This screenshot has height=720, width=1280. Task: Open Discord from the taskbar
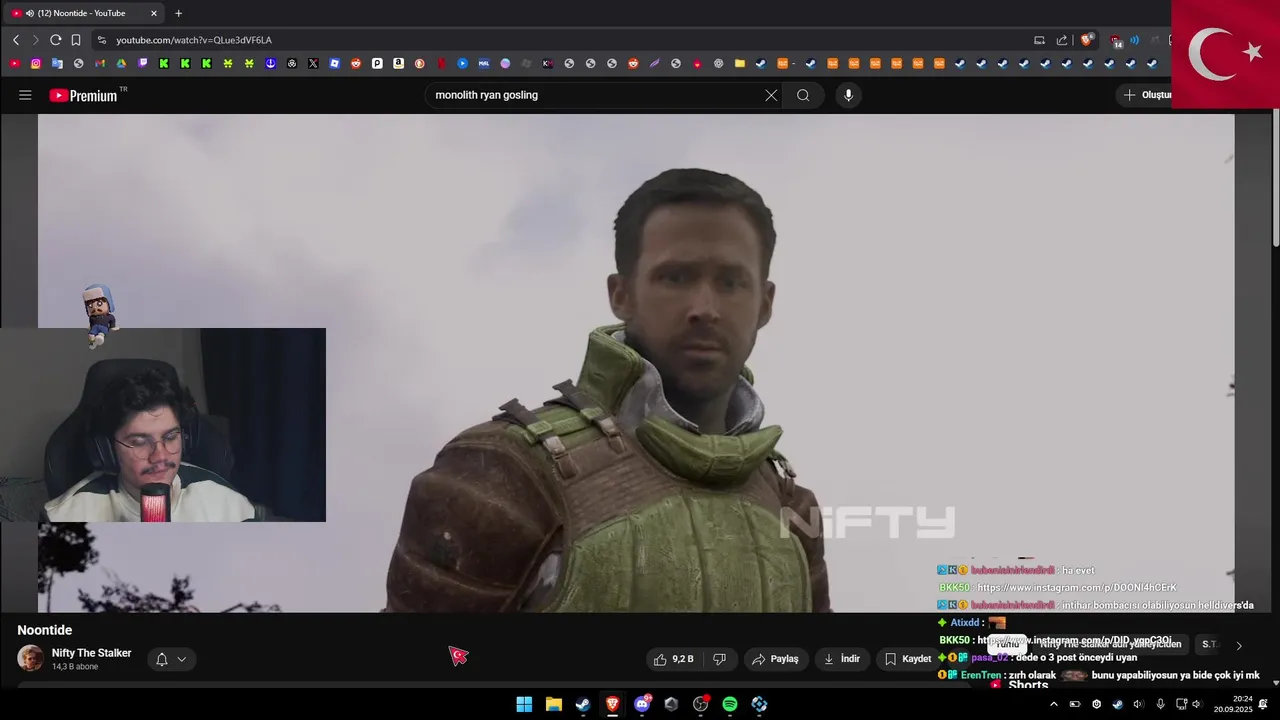(641, 704)
